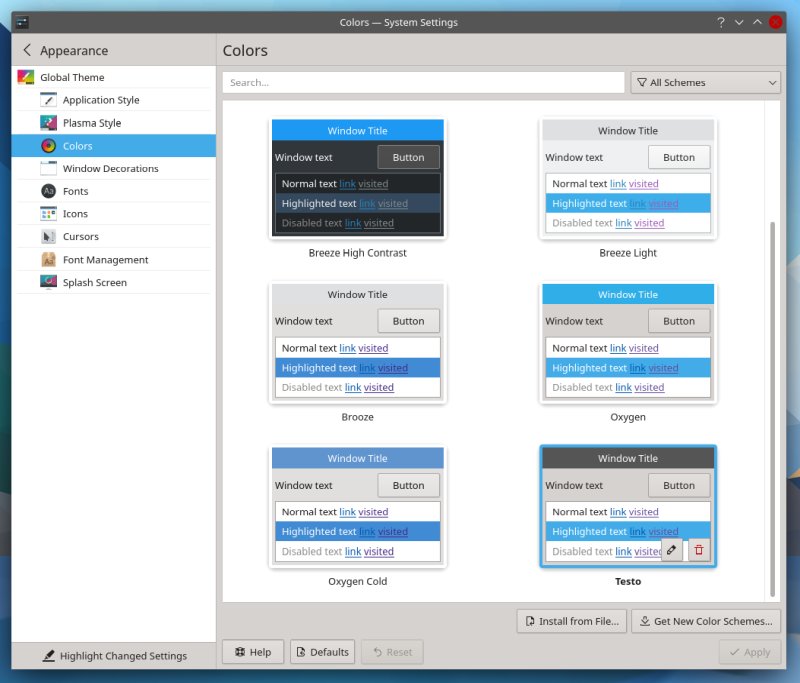Click the color scheme search field
Image resolution: width=800 pixels, height=683 pixels.
[x=423, y=83]
